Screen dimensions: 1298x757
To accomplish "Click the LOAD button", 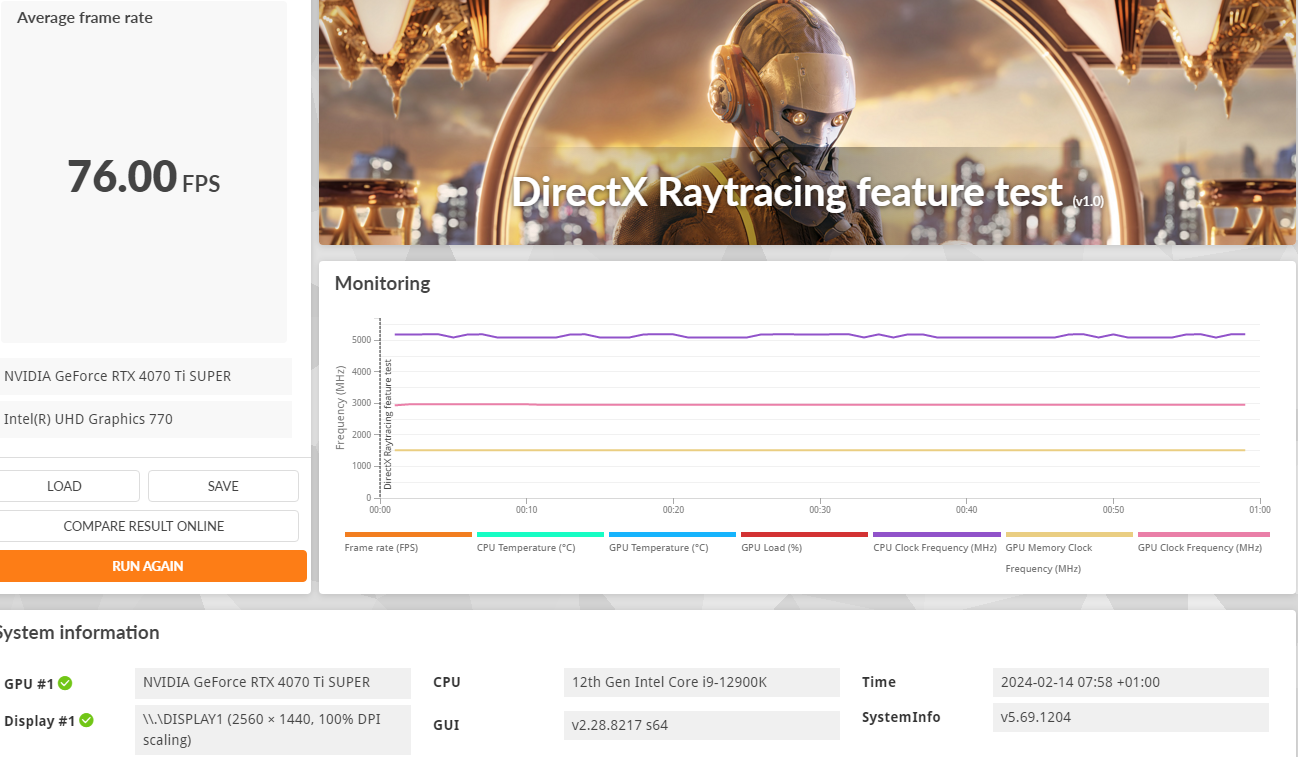I will point(64,486).
